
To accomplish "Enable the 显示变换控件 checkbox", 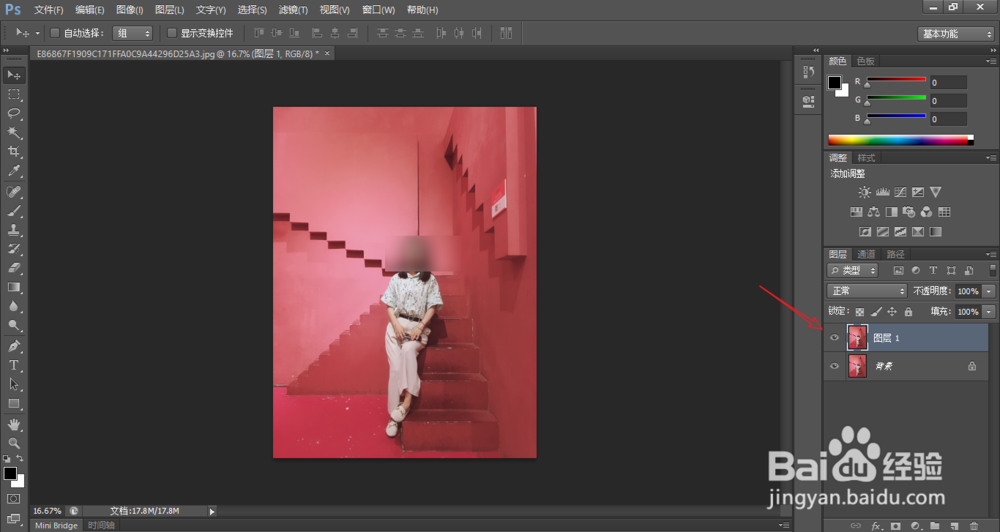I will [172, 33].
